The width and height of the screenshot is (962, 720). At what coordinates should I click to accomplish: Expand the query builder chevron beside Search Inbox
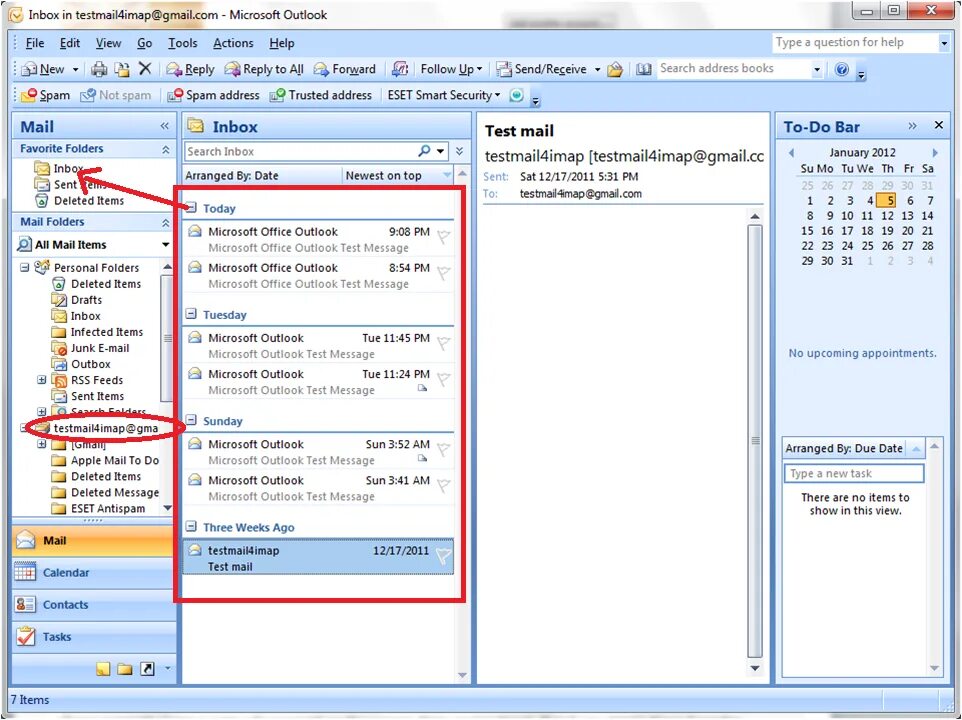point(460,151)
